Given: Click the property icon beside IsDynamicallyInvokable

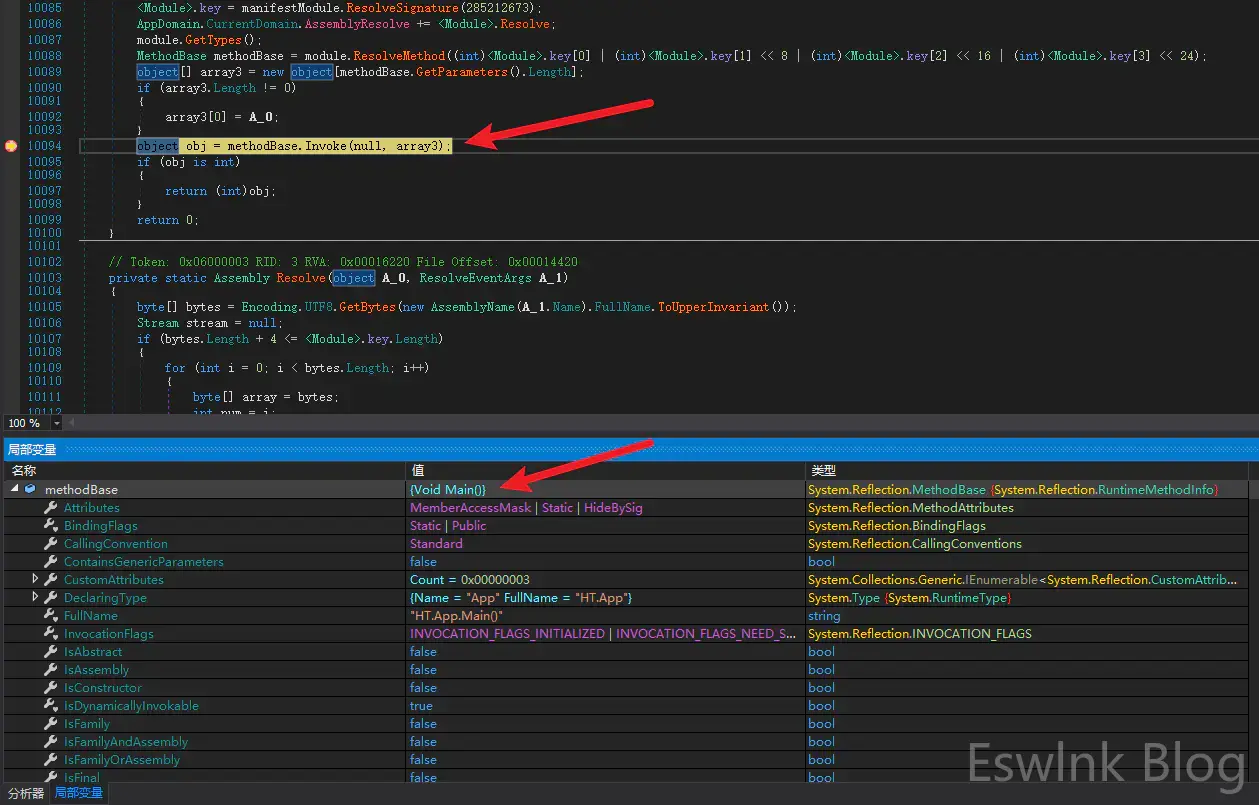Looking at the screenshot, I should [50, 706].
